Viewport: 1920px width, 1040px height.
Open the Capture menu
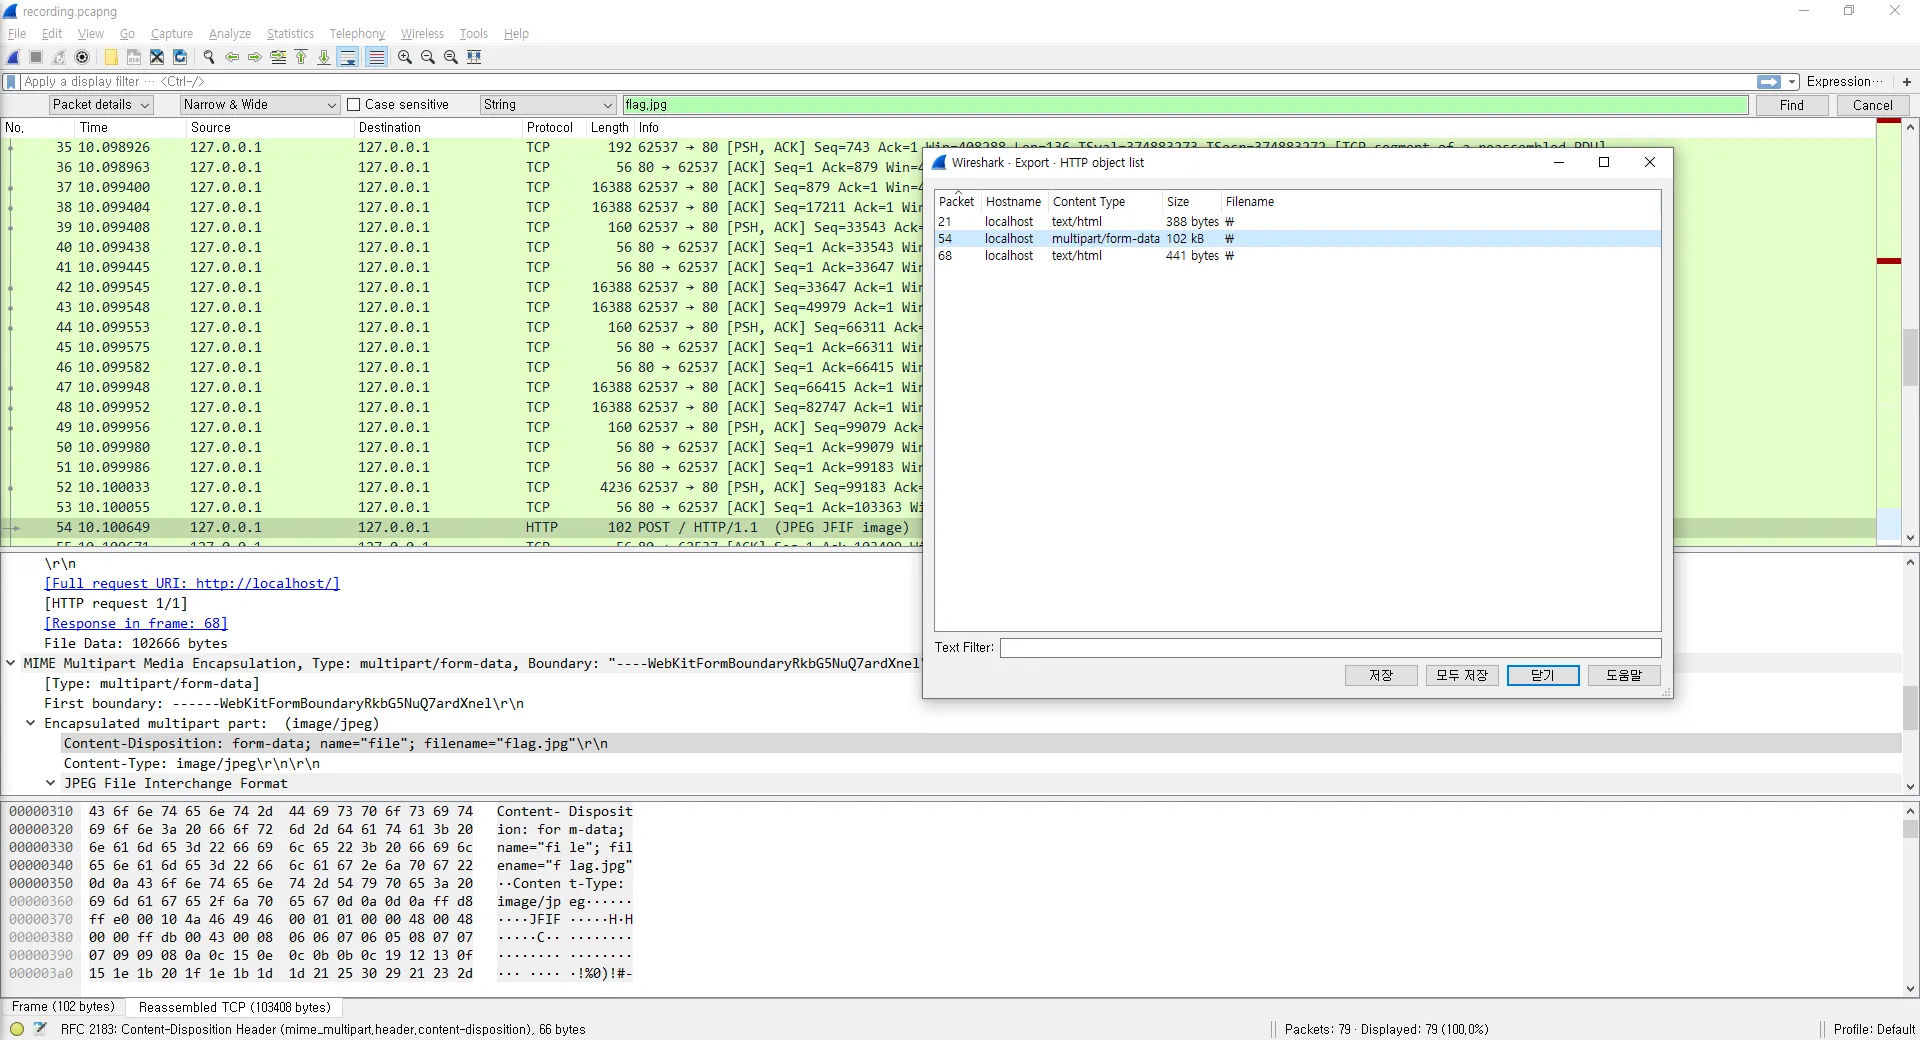pos(172,33)
